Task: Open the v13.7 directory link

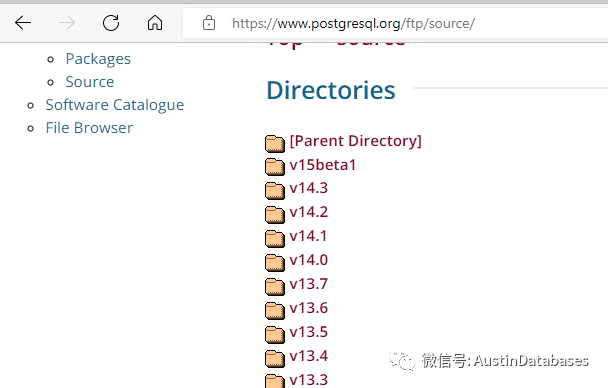Action: (309, 284)
